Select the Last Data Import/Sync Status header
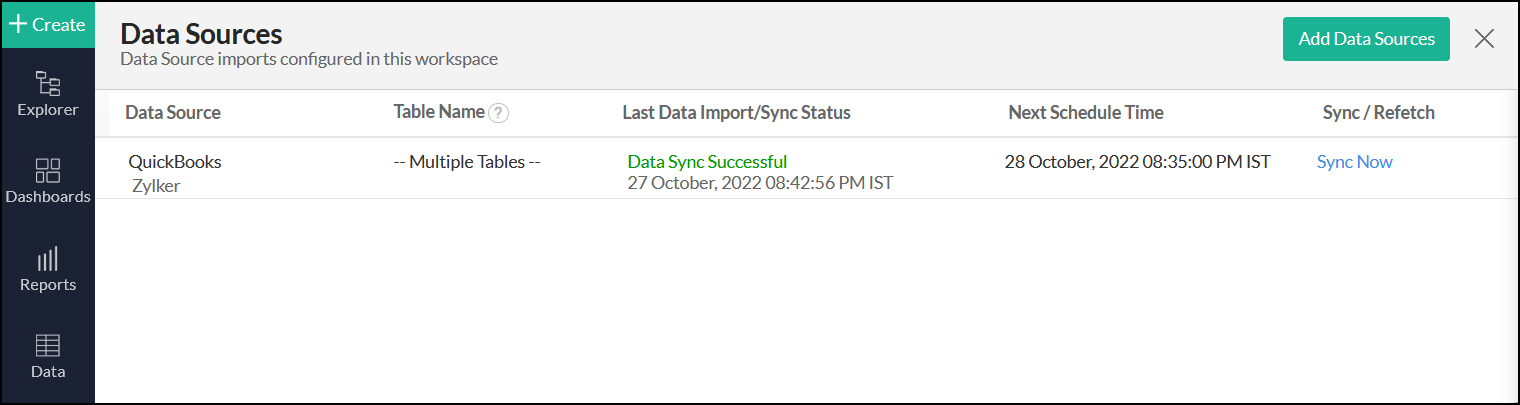This screenshot has height=405, width=1520. click(x=736, y=113)
